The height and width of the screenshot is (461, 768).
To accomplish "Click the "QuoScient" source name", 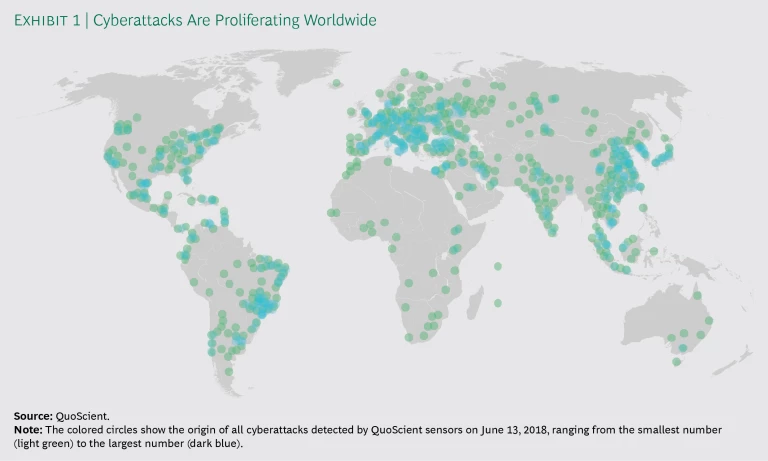I will pyautogui.click(x=82, y=415).
